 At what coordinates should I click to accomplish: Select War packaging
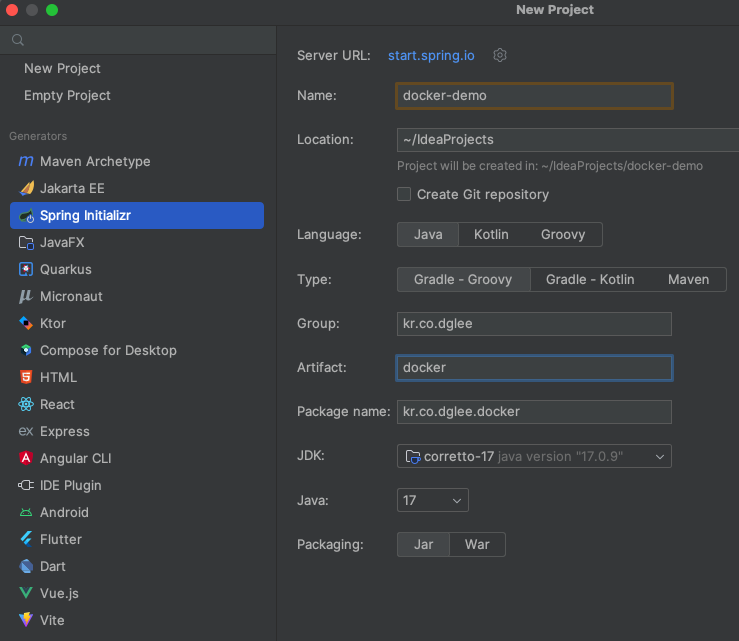point(477,544)
